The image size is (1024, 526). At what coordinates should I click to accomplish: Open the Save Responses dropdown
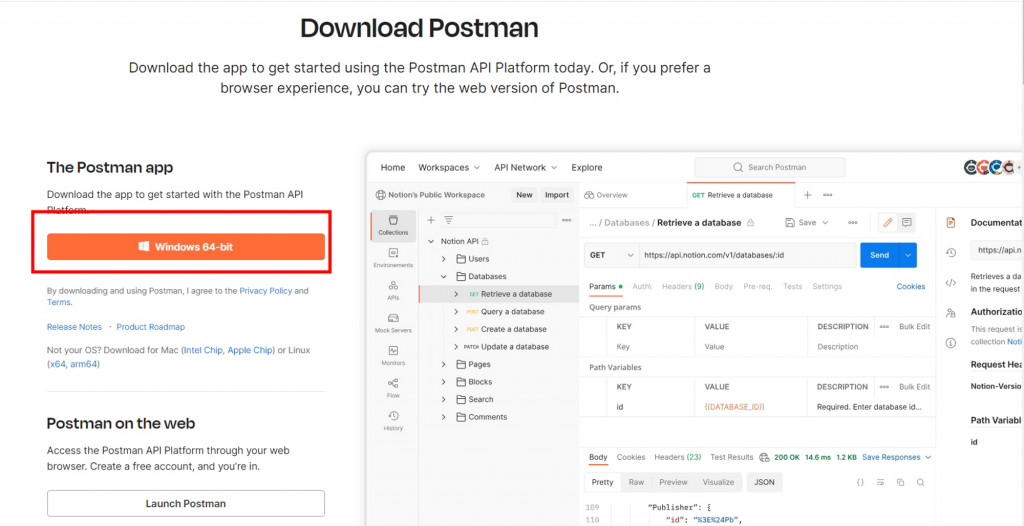[896, 457]
